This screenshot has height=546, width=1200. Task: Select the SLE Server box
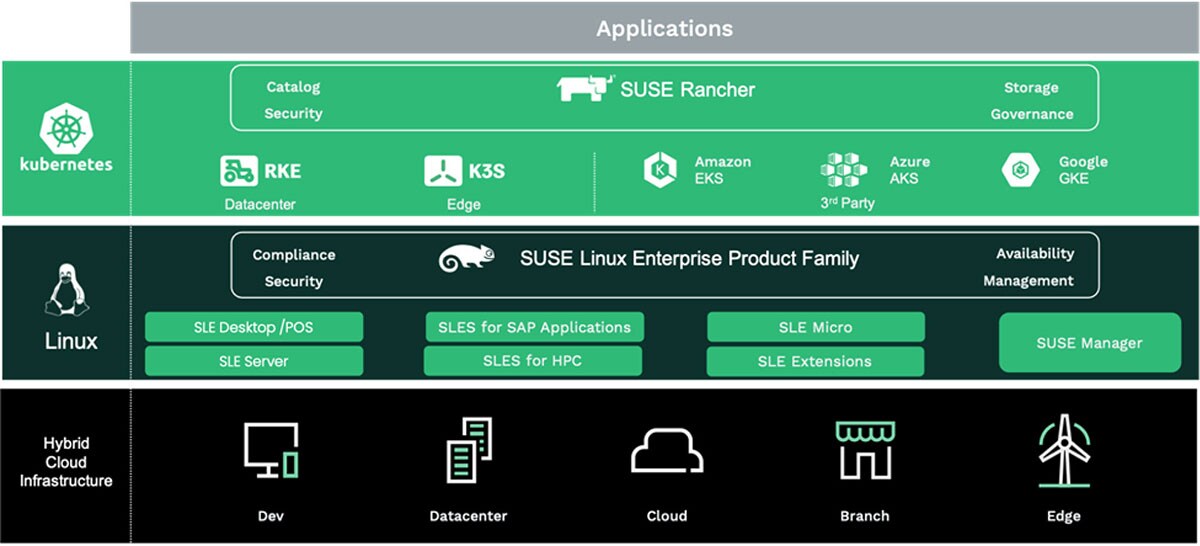(x=254, y=361)
